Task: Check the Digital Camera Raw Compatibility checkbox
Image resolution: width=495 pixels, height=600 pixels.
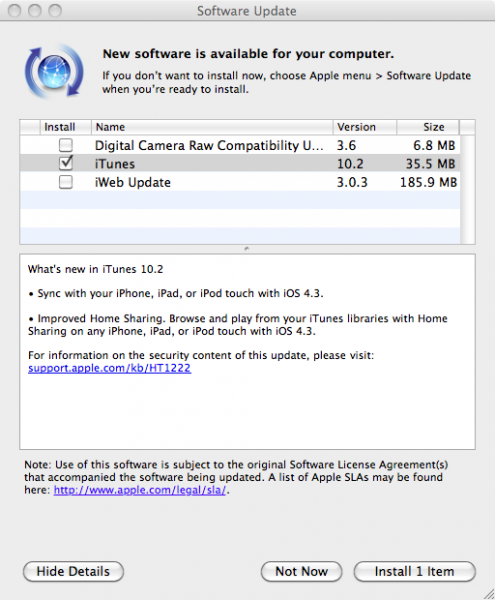Action: click(66, 145)
